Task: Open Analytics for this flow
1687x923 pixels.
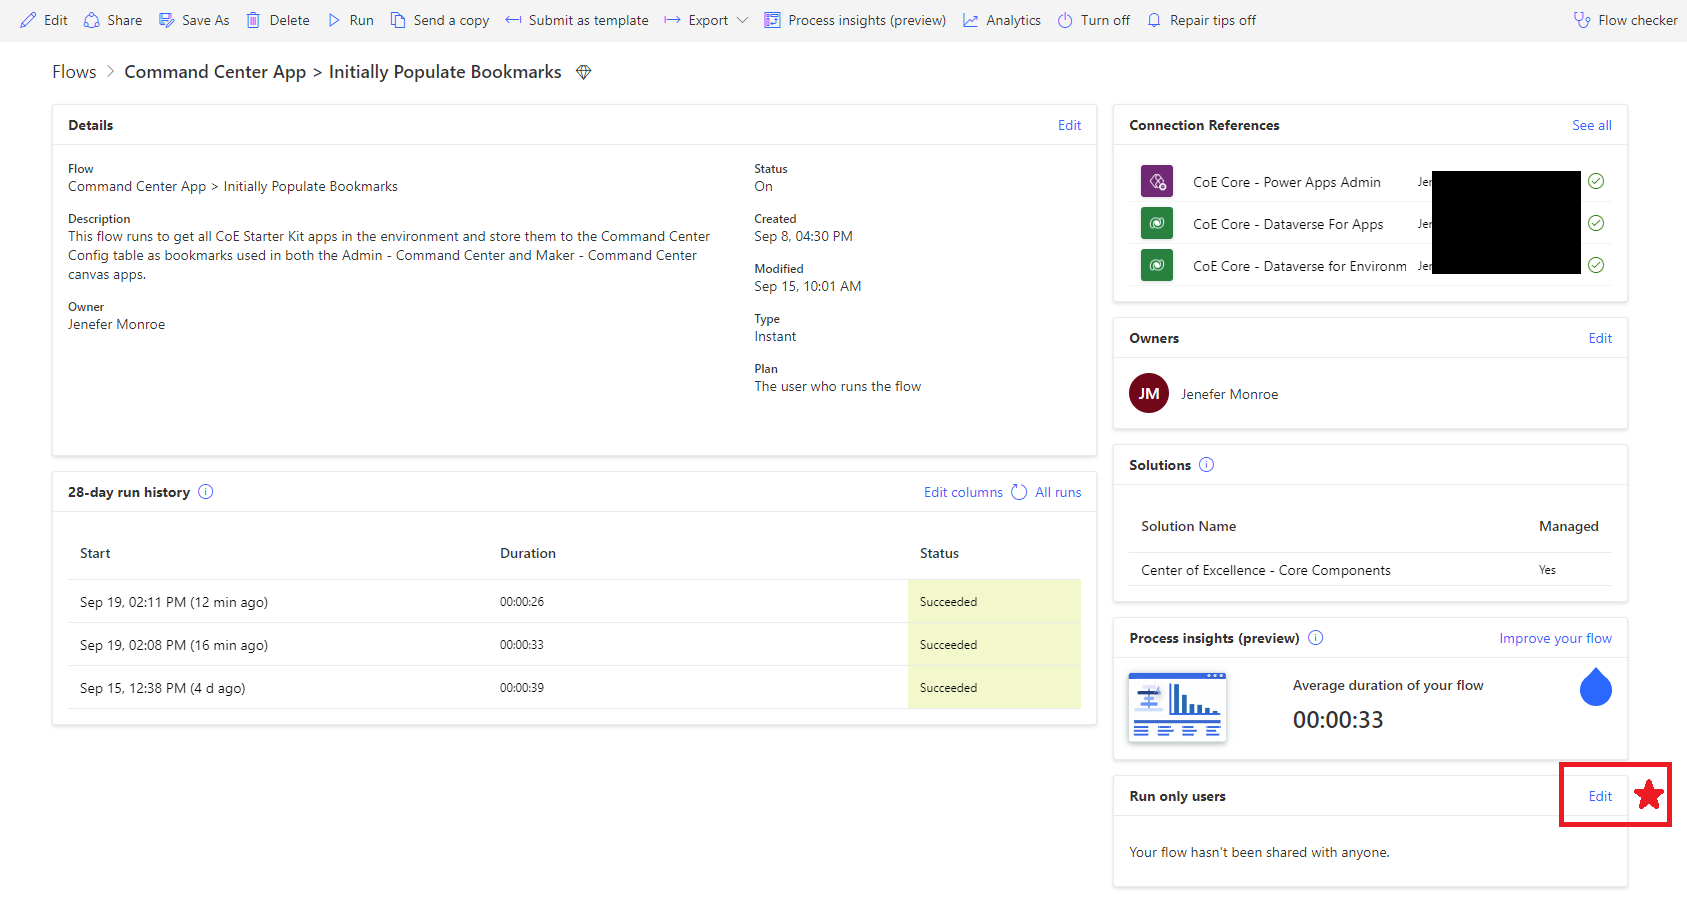Action: coord(1001,20)
